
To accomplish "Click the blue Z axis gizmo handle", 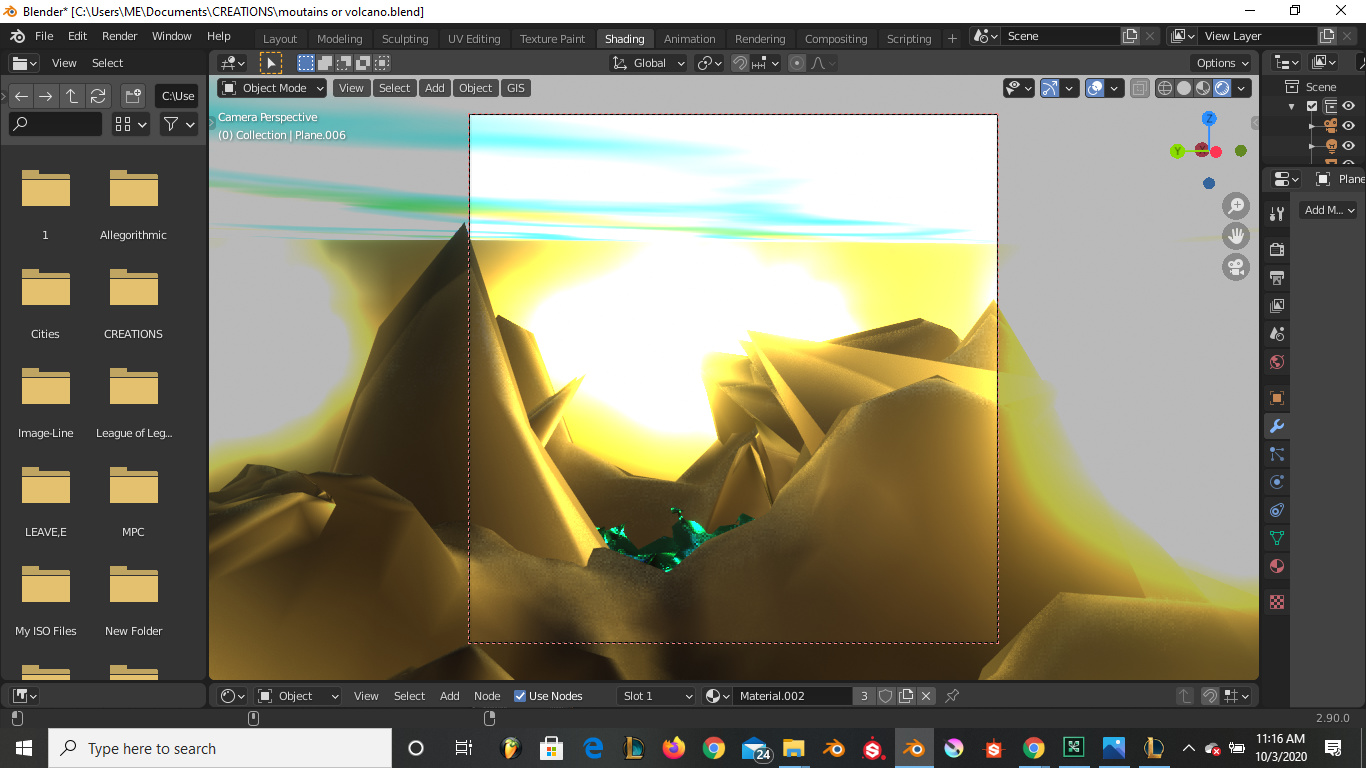I will 1209,118.
